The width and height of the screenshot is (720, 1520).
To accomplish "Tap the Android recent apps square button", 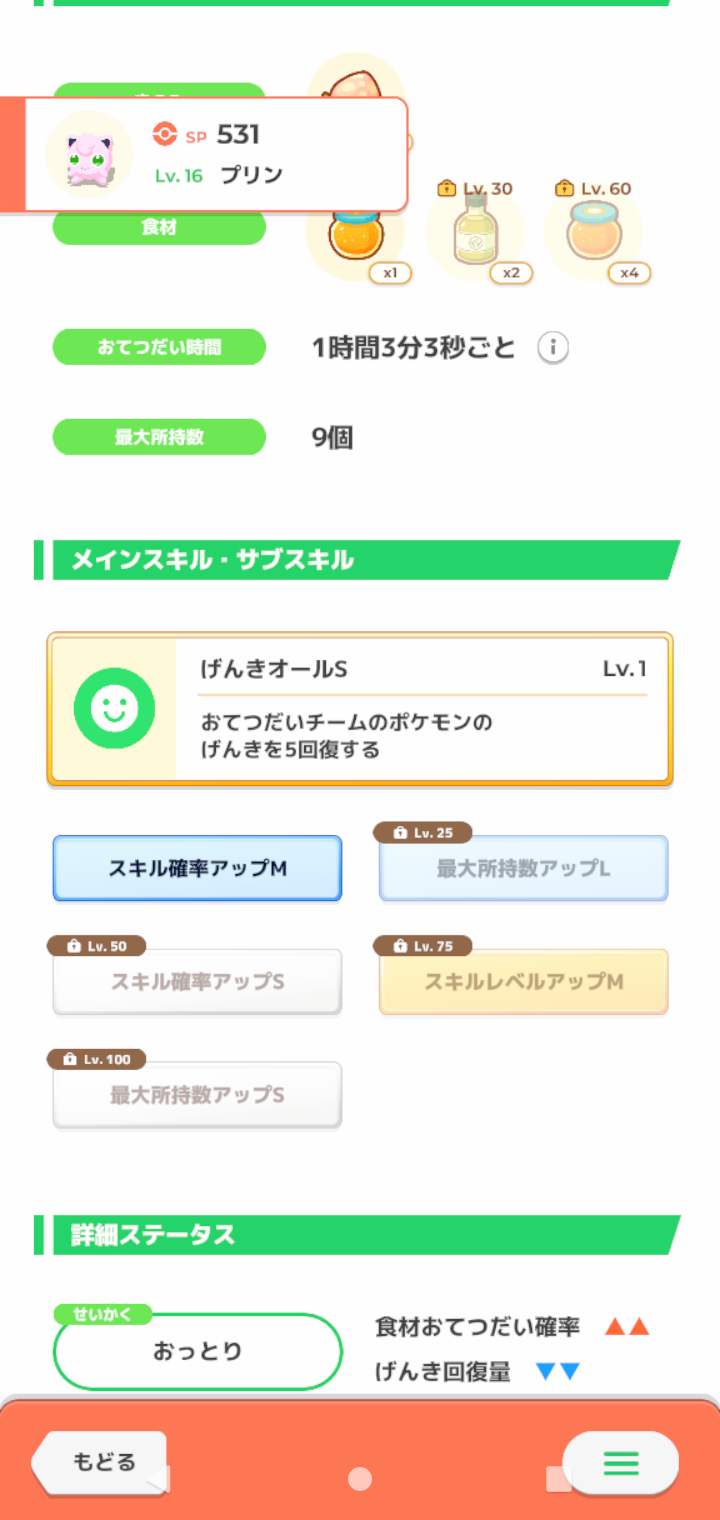I will (557, 1479).
